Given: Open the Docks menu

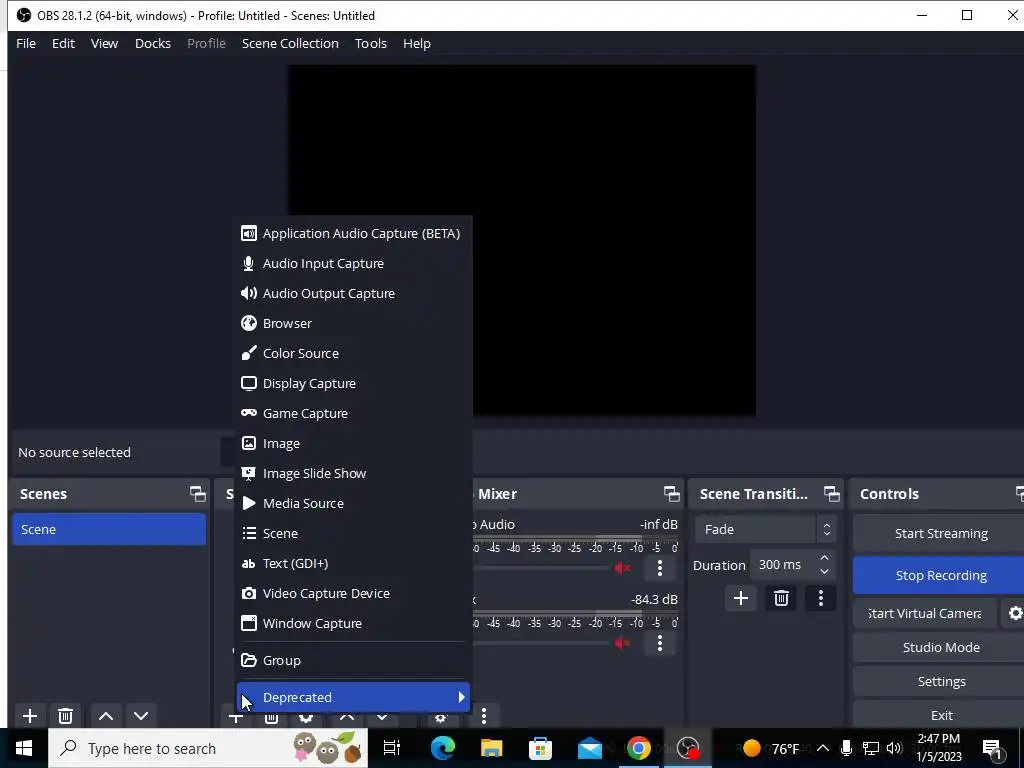Looking at the screenshot, I should [153, 43].
